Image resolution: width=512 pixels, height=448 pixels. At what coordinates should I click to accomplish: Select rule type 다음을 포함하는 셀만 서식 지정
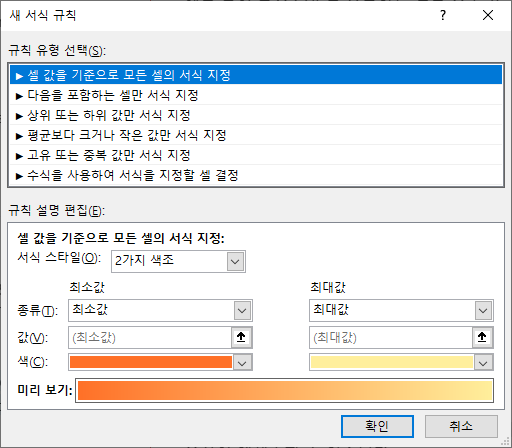(x=256, y=95)
